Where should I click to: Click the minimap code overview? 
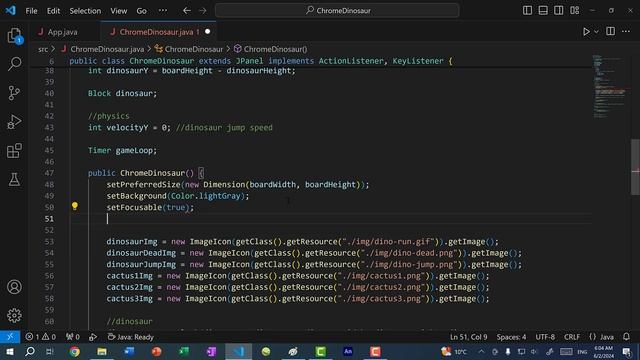click(x=610, y=87)
